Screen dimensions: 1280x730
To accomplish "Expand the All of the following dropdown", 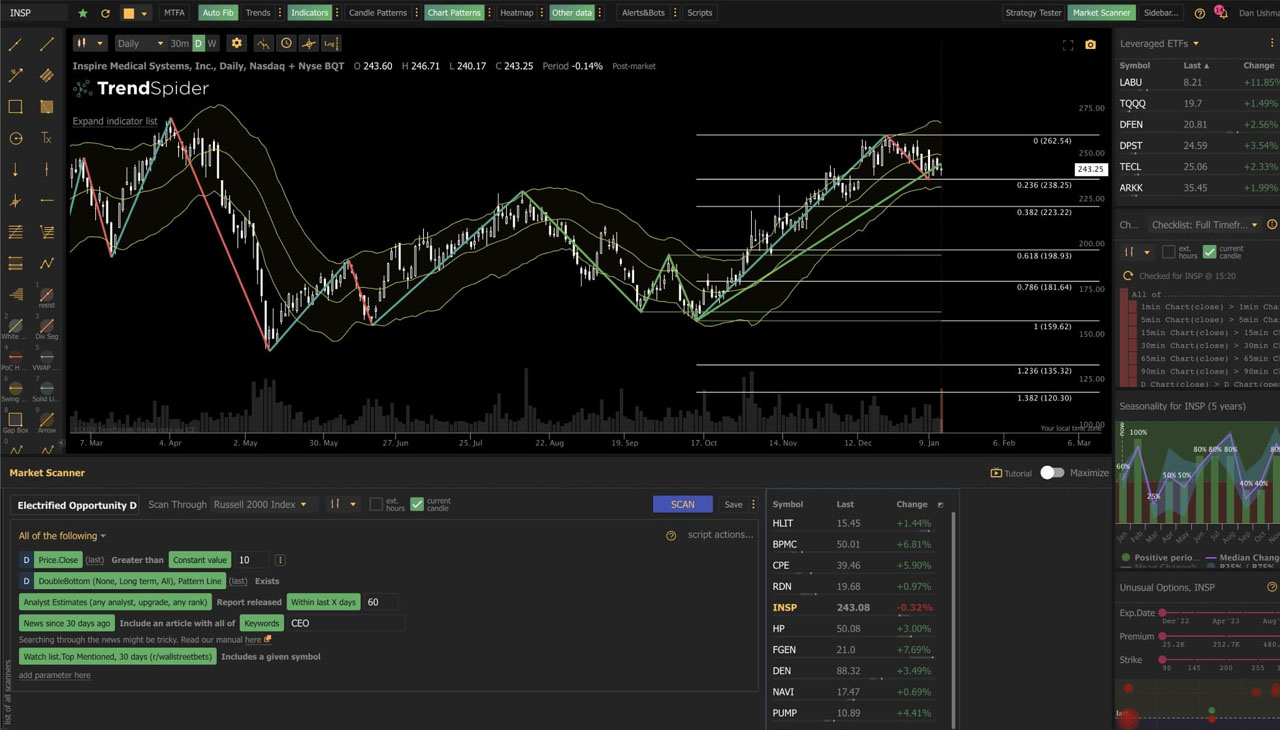I will tap(62, 536).
